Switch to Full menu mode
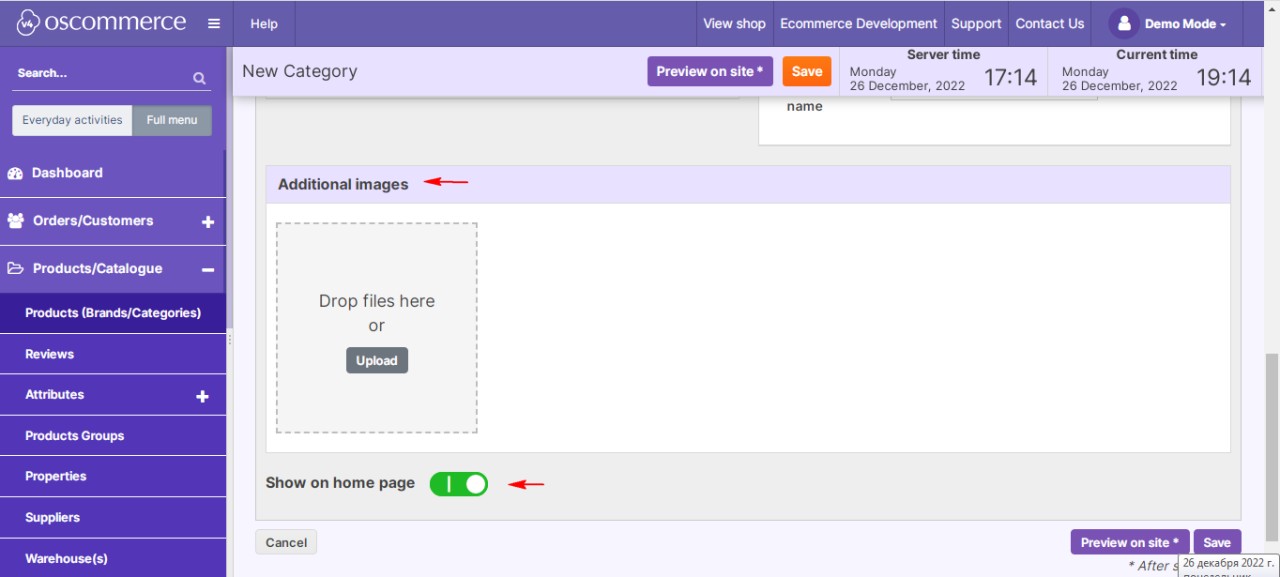The image size is (1280, 577). [172, 120]
